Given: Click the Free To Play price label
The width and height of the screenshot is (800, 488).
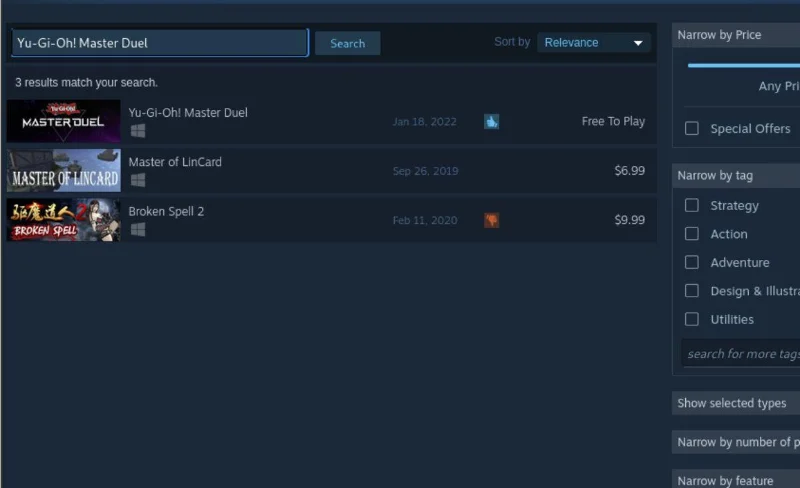Looking at the screenshot, I should pos(613,121).
